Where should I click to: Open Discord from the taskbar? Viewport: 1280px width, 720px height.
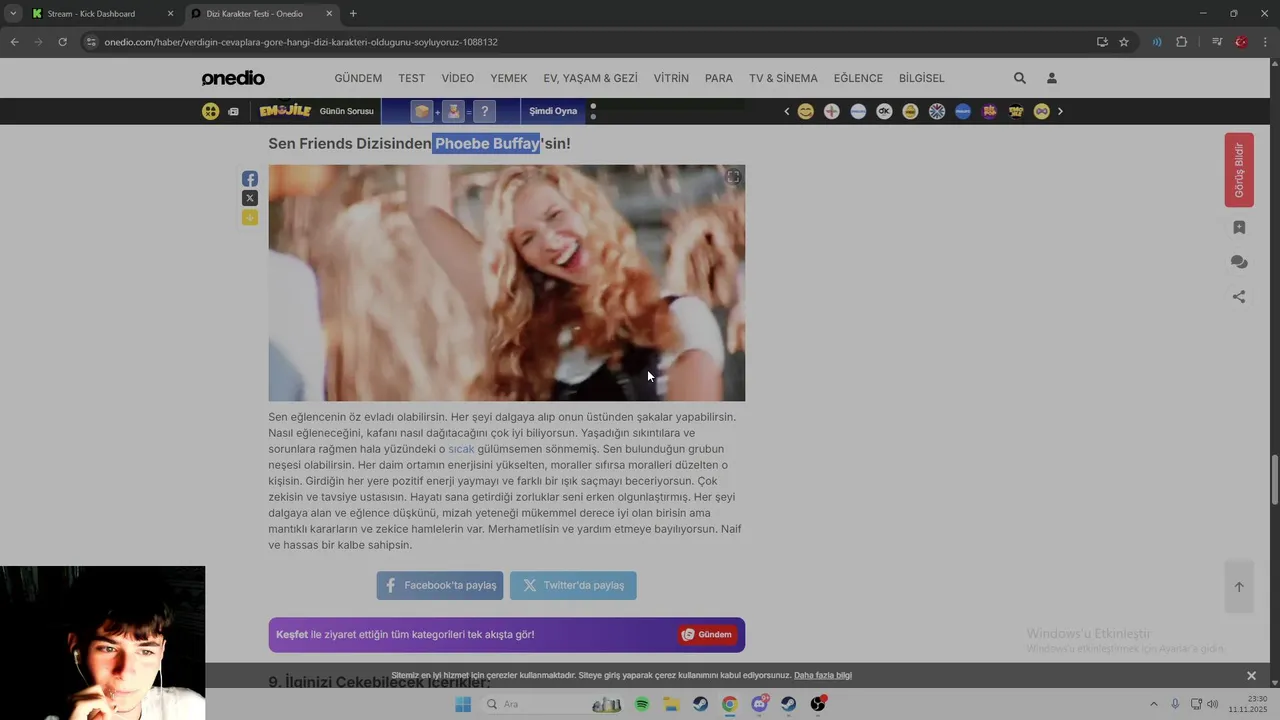[x=759, y=704]
